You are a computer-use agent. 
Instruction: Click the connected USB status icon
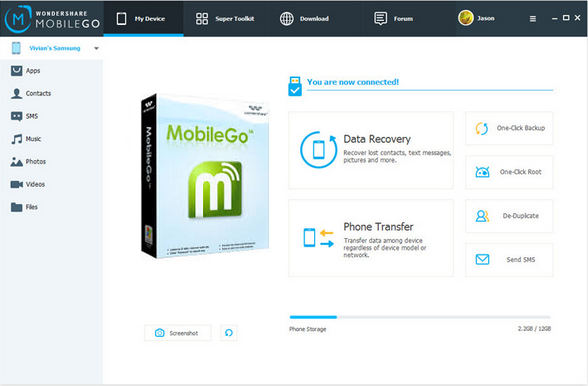tap(295, 86)
